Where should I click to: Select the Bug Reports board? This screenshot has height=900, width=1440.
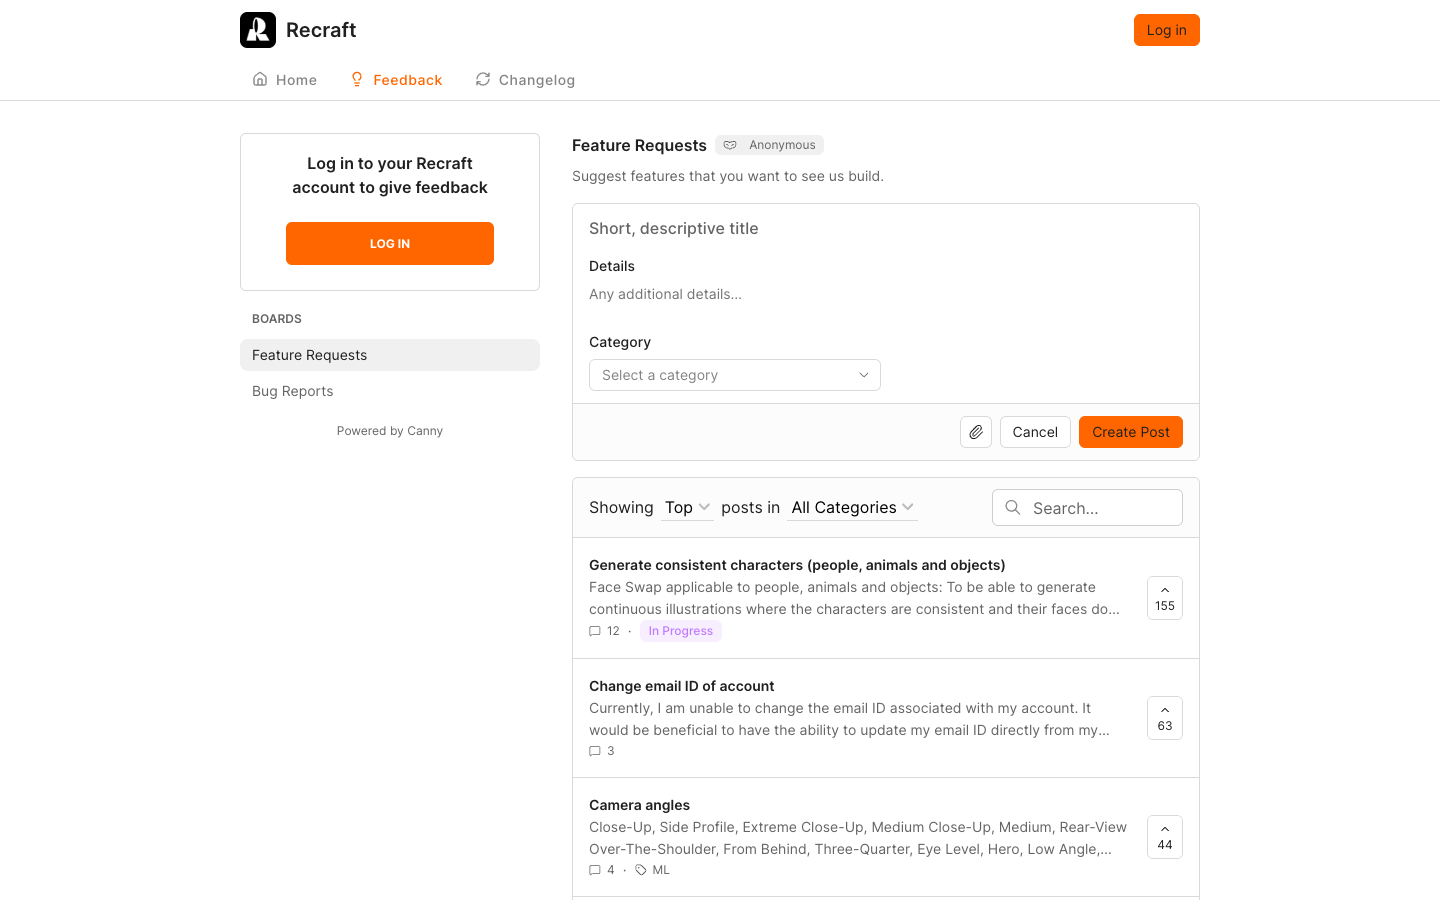(x=390, y=391)
